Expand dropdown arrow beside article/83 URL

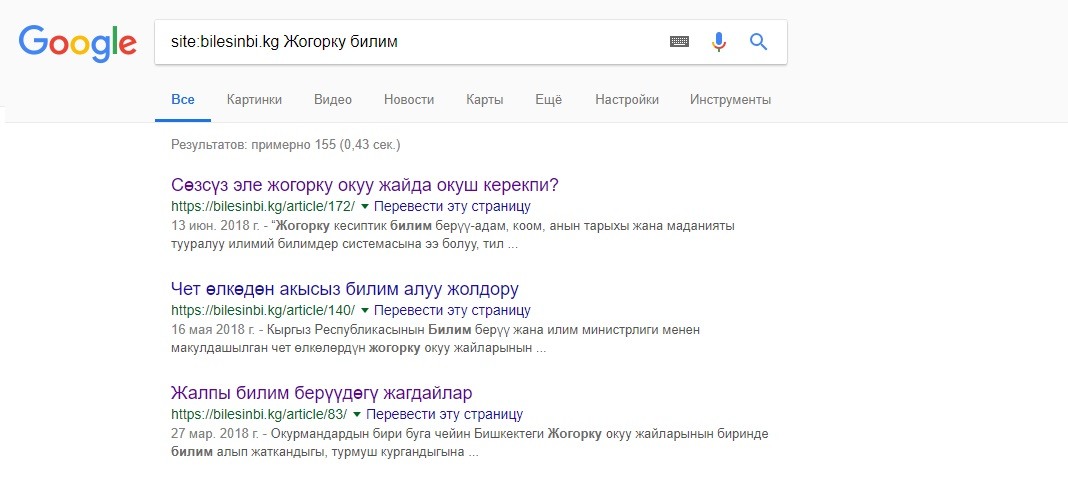click(357, 414)
